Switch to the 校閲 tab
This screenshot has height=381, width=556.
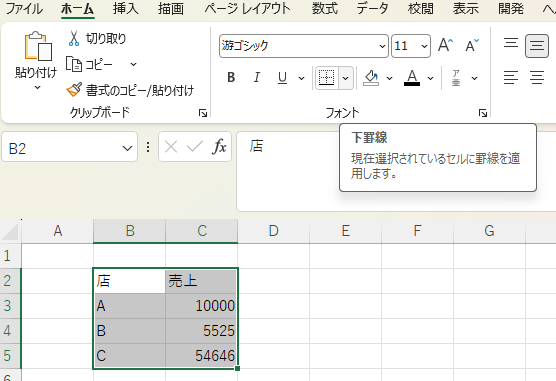[421, 9]
